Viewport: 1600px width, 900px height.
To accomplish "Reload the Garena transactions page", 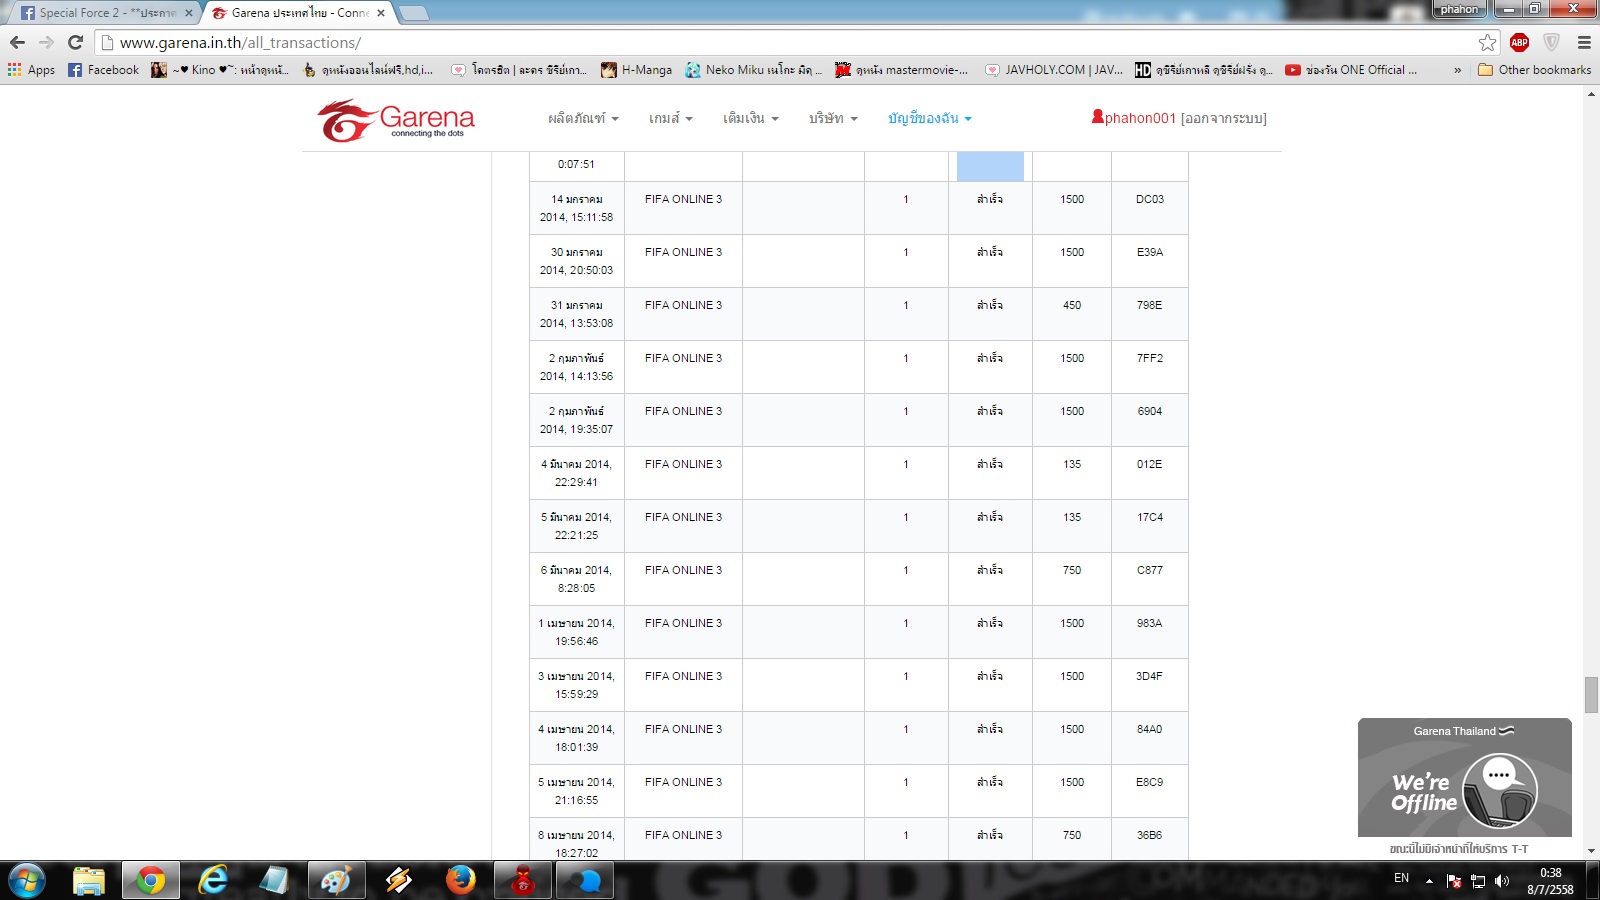I will pos(75,42).
